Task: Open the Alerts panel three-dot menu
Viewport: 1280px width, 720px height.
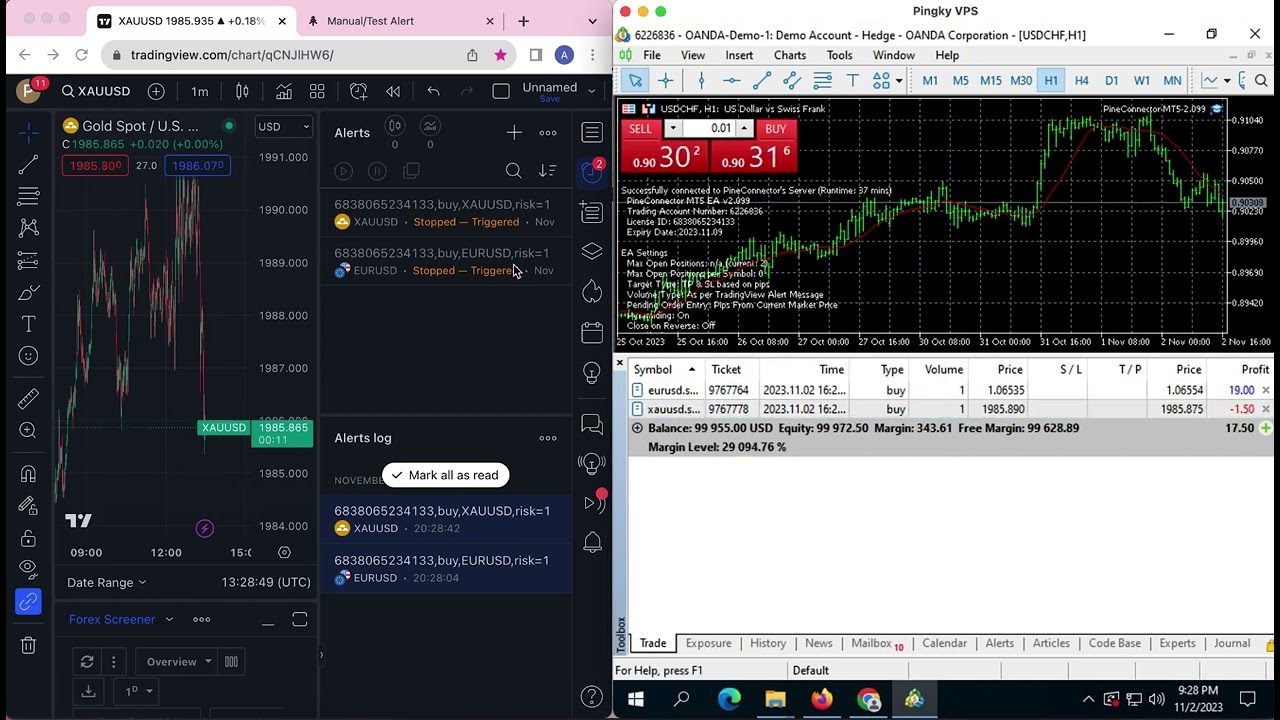Action: tap(548, 133)
